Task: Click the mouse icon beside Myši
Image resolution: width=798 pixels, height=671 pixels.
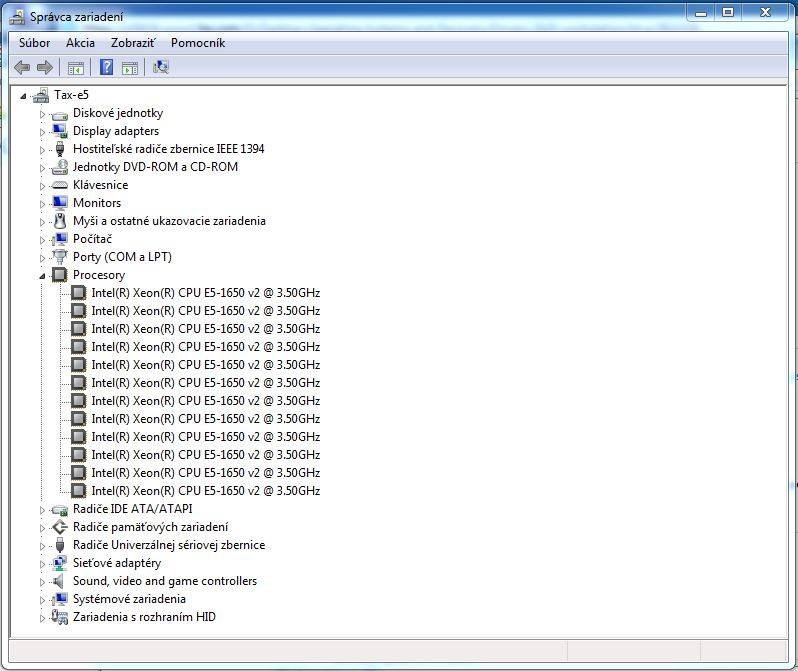Action: (60, 221)
